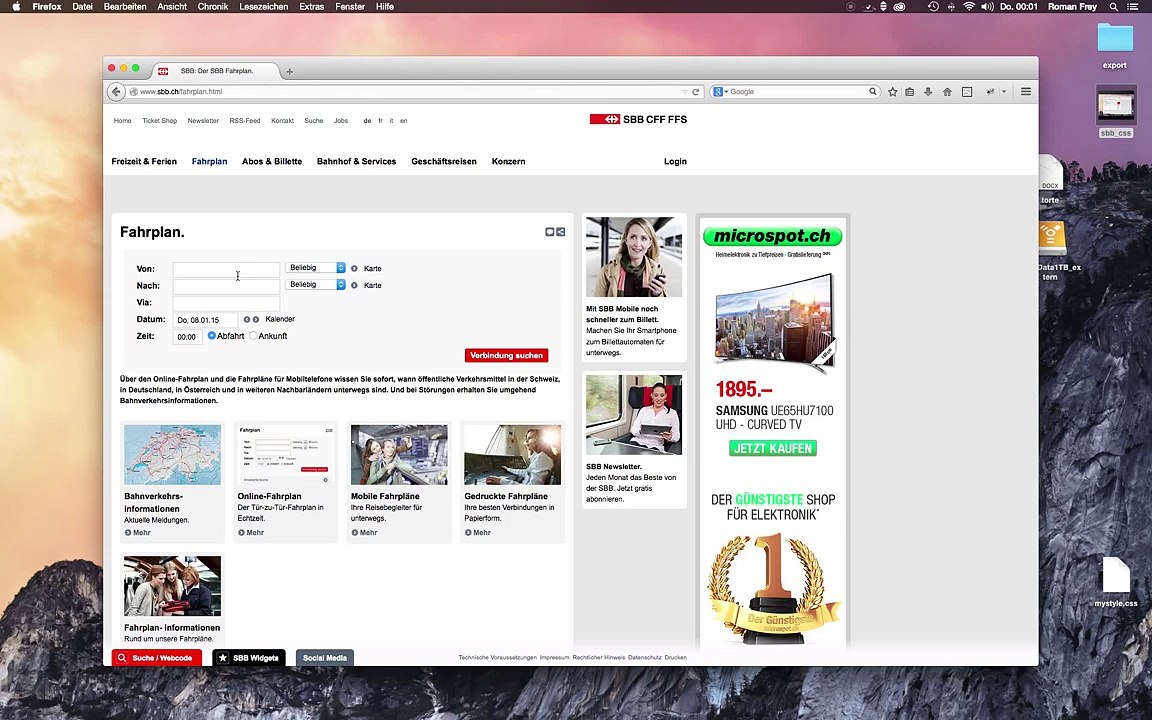Image resolution: width=1152 pixels, height=720 pixels.
Task: Click the Login link
Action: point(675,162)
